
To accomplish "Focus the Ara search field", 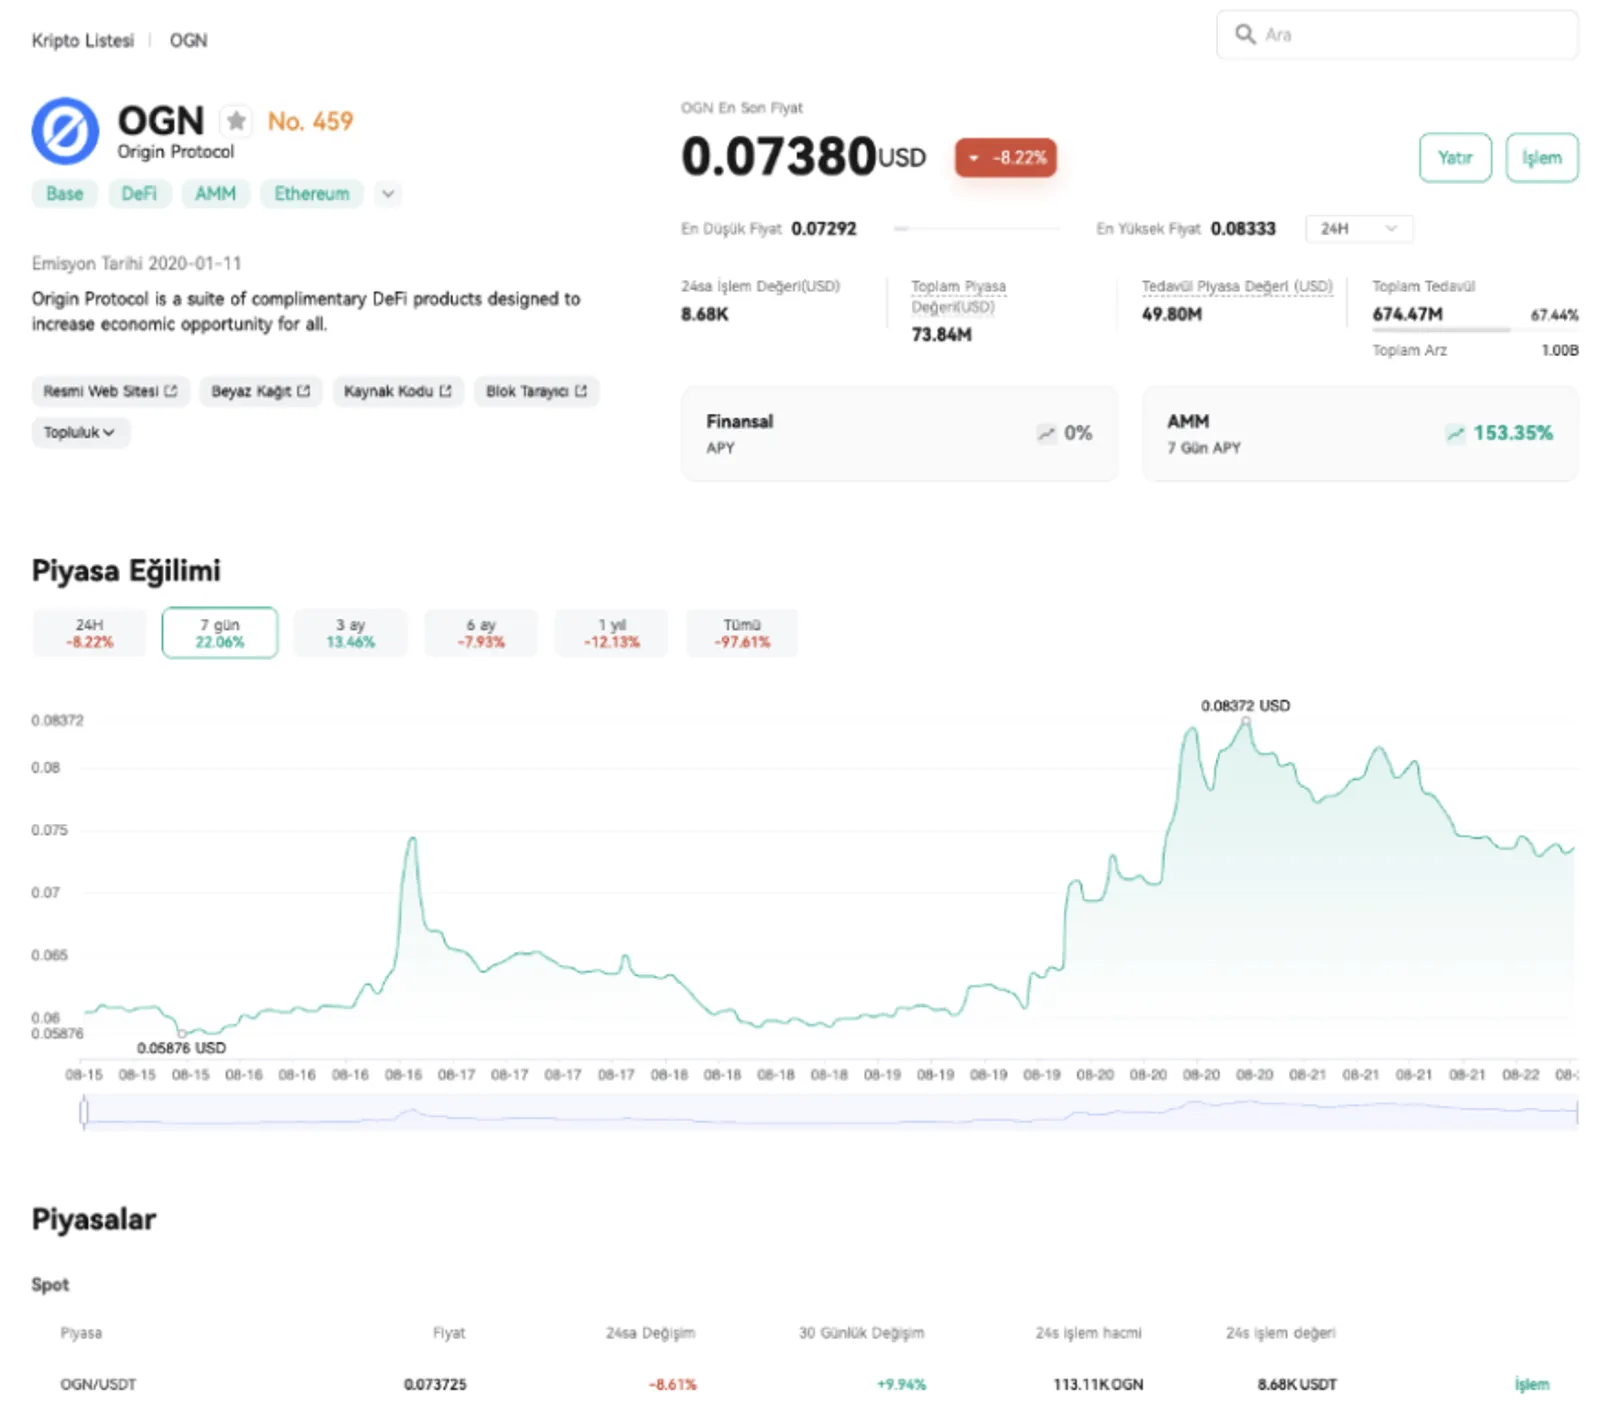I will pyautogui.click(x=1397, y=35).
